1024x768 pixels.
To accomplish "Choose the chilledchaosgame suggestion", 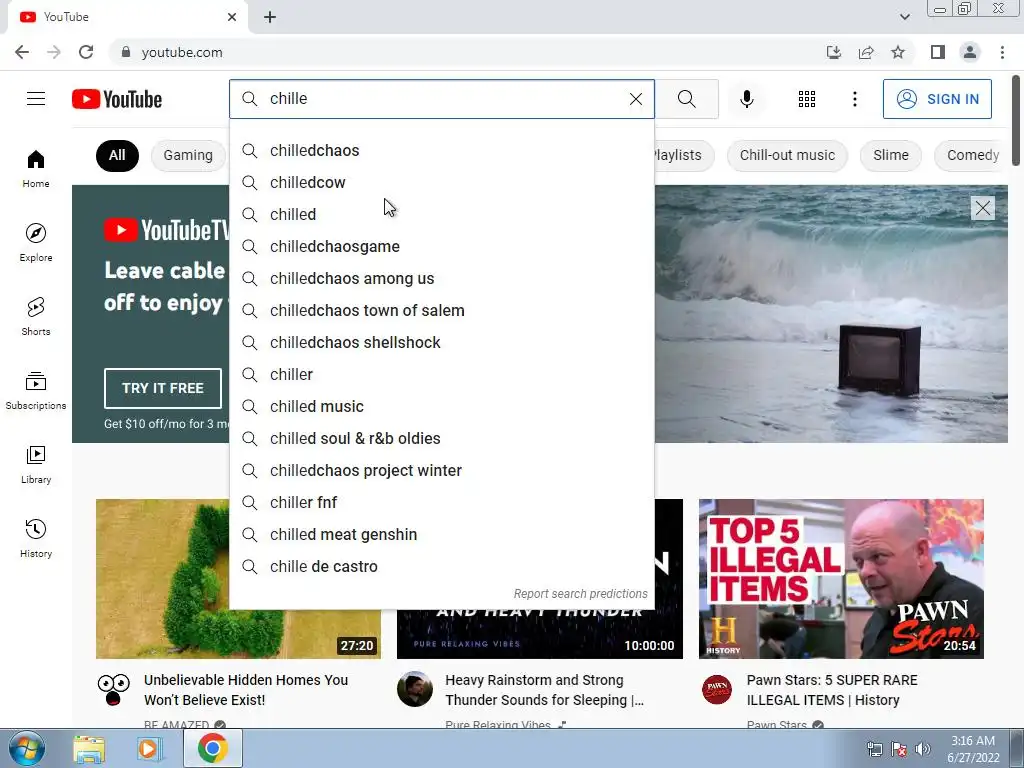I will [441, 246].
